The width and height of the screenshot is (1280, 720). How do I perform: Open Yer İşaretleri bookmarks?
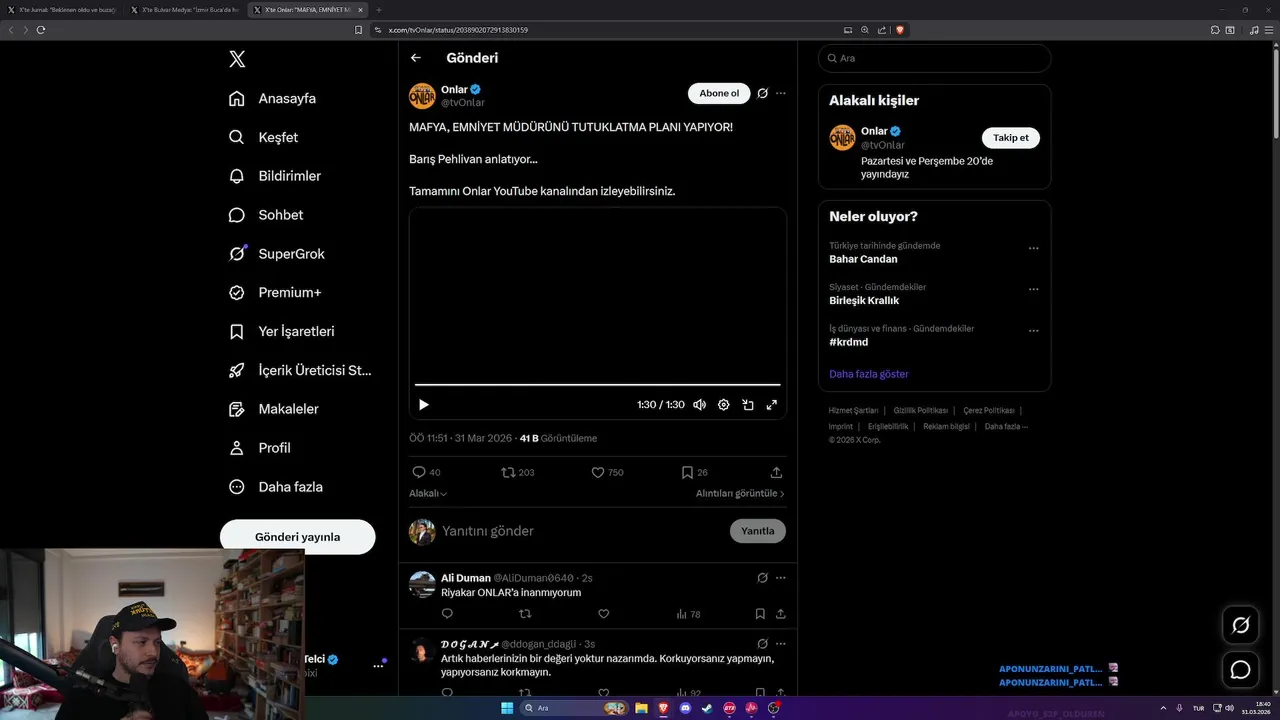[x=282, y=331]
